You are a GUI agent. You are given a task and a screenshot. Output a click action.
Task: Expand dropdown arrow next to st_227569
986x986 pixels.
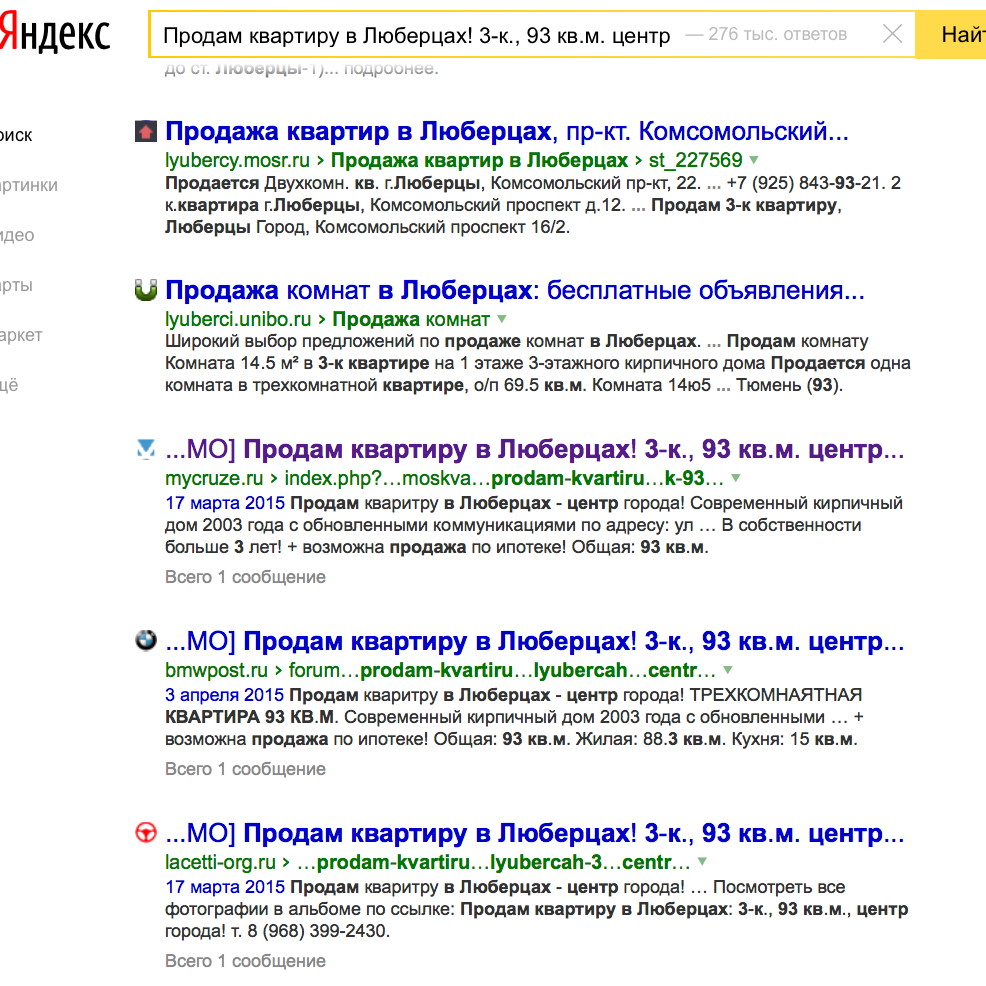click(754, 160)
